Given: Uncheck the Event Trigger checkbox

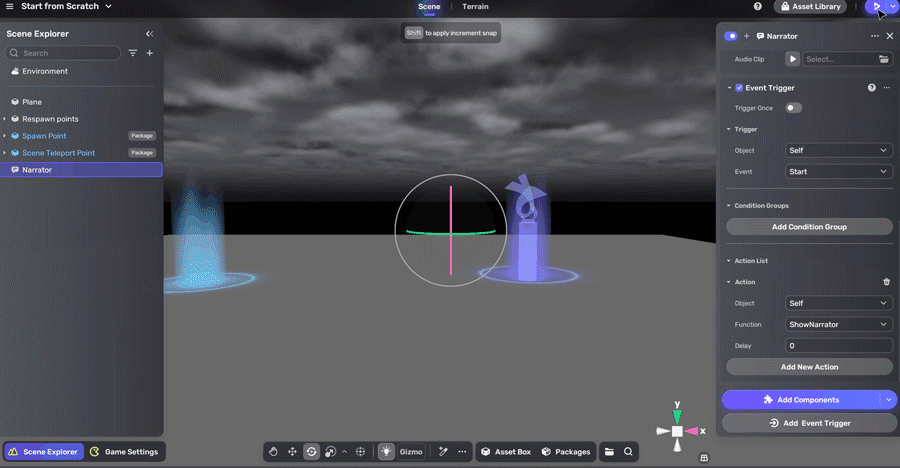Looking at the screenshot, I should tap(739, 88).
